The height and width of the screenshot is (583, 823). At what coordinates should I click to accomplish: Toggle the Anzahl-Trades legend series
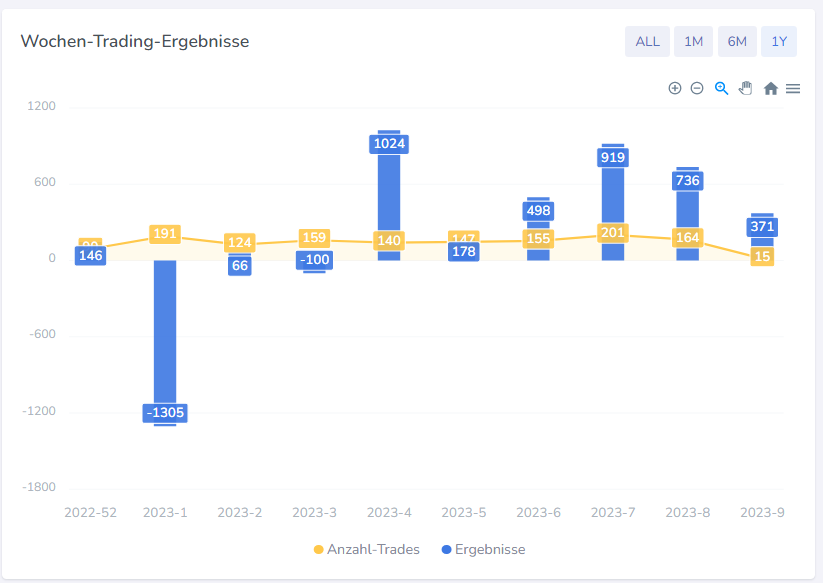click(367, 549)
